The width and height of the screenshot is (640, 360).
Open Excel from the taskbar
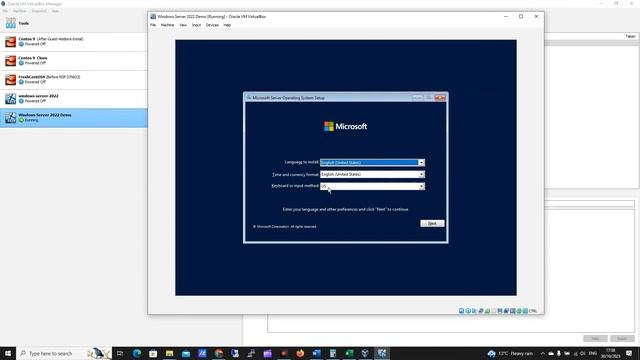pyautogui.click(x=349, y=353)
